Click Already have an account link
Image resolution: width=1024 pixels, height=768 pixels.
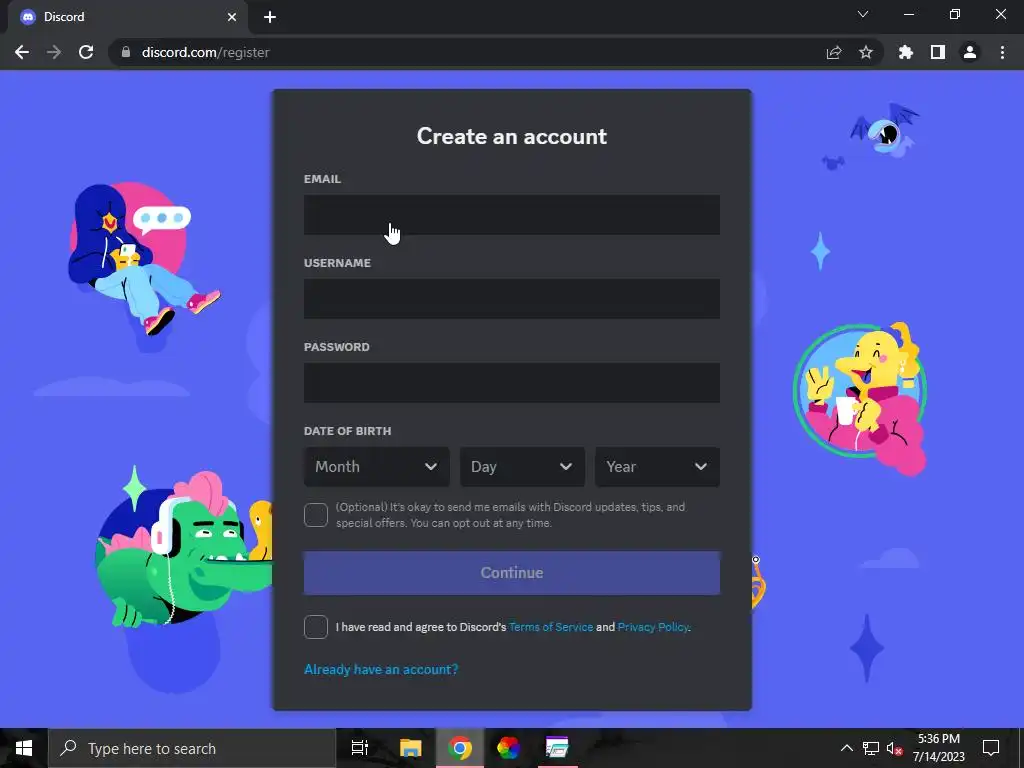point(381,669)
